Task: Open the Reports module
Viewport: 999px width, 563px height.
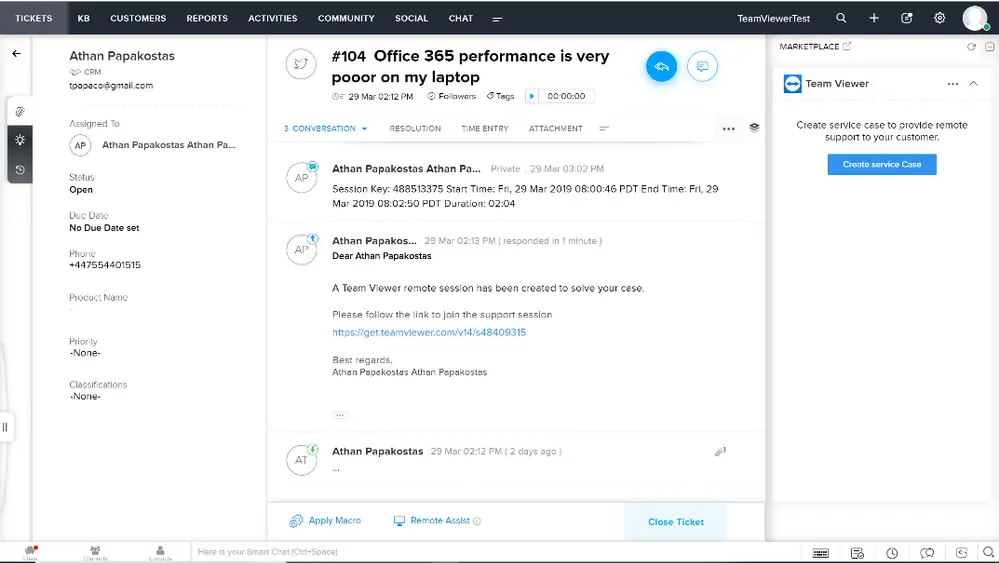Action: coord(207,18)
